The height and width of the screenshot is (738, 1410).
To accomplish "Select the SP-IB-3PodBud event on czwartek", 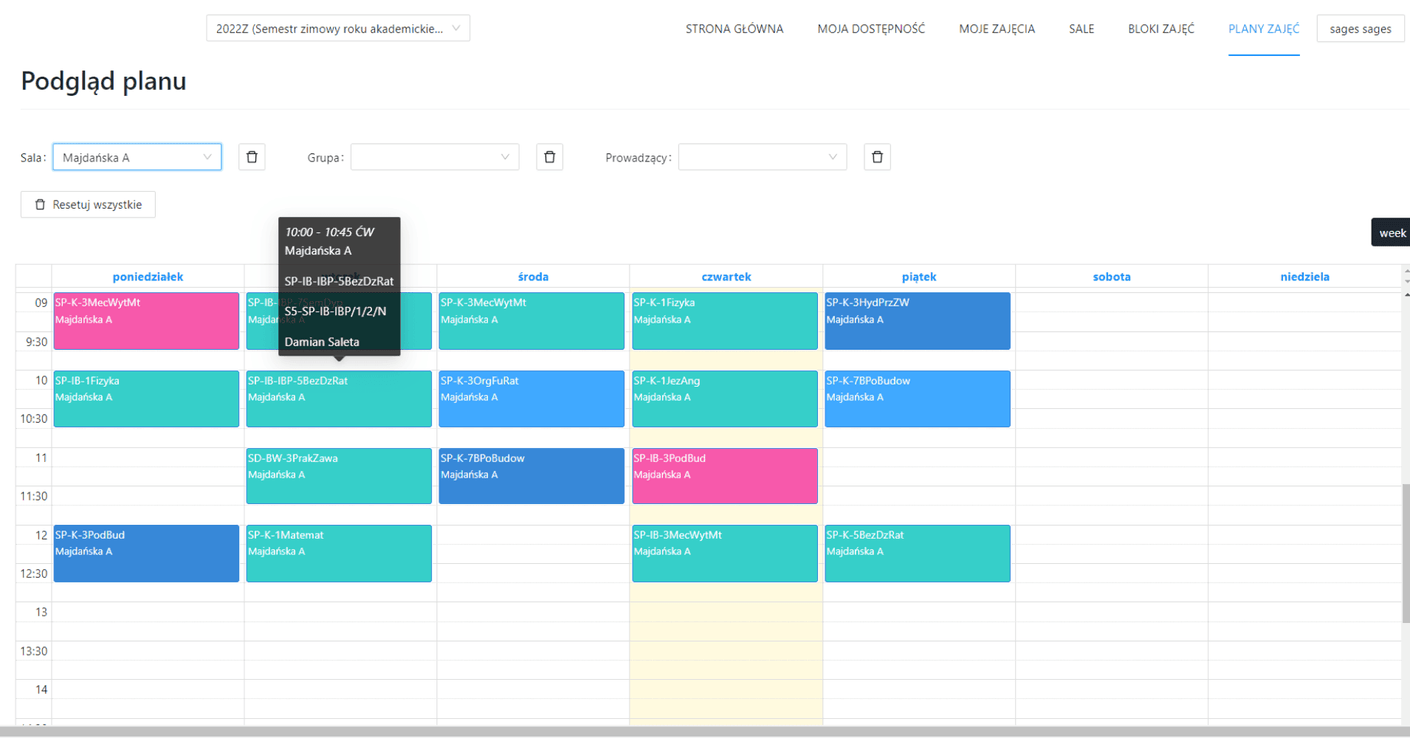I will click(724, 475).
